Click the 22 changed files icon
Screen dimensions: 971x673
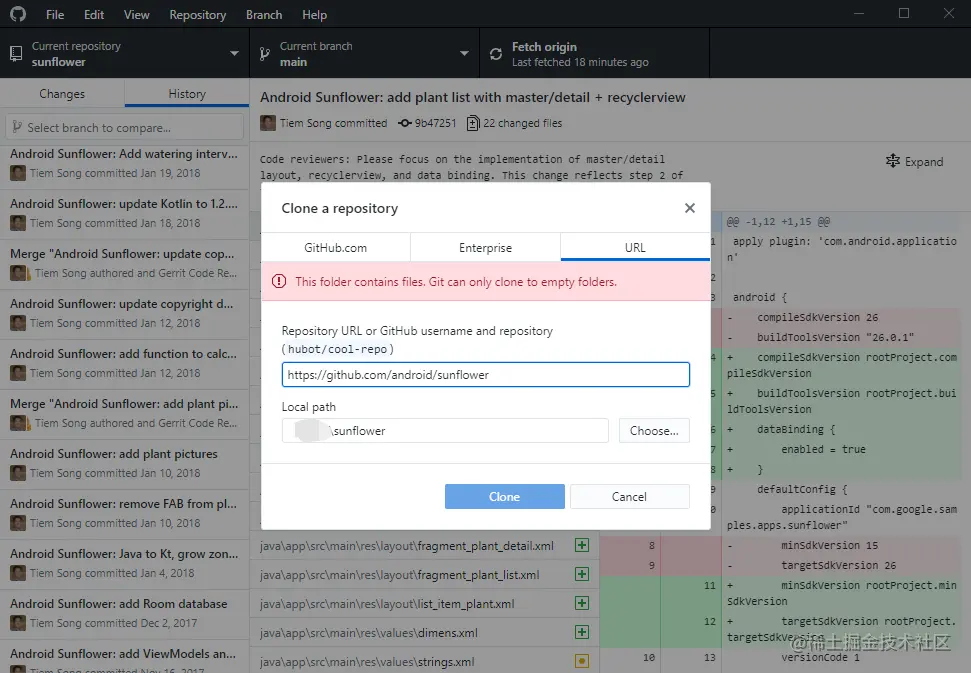[473, 123]
